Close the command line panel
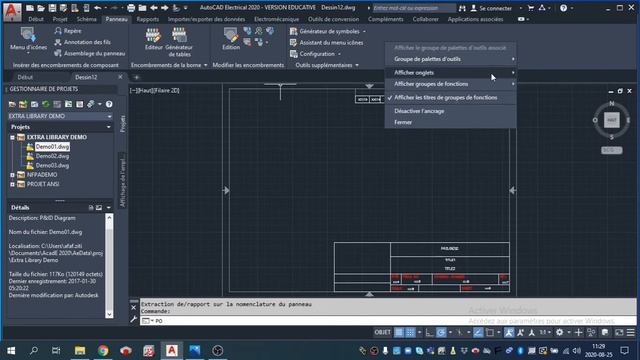The image size is (640, 360). click(134, 307)
